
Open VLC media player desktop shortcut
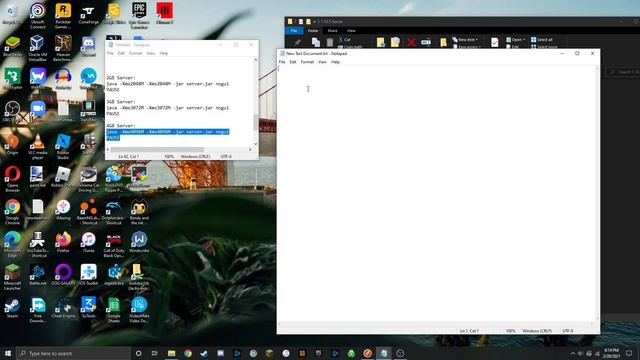coord(38,146)
